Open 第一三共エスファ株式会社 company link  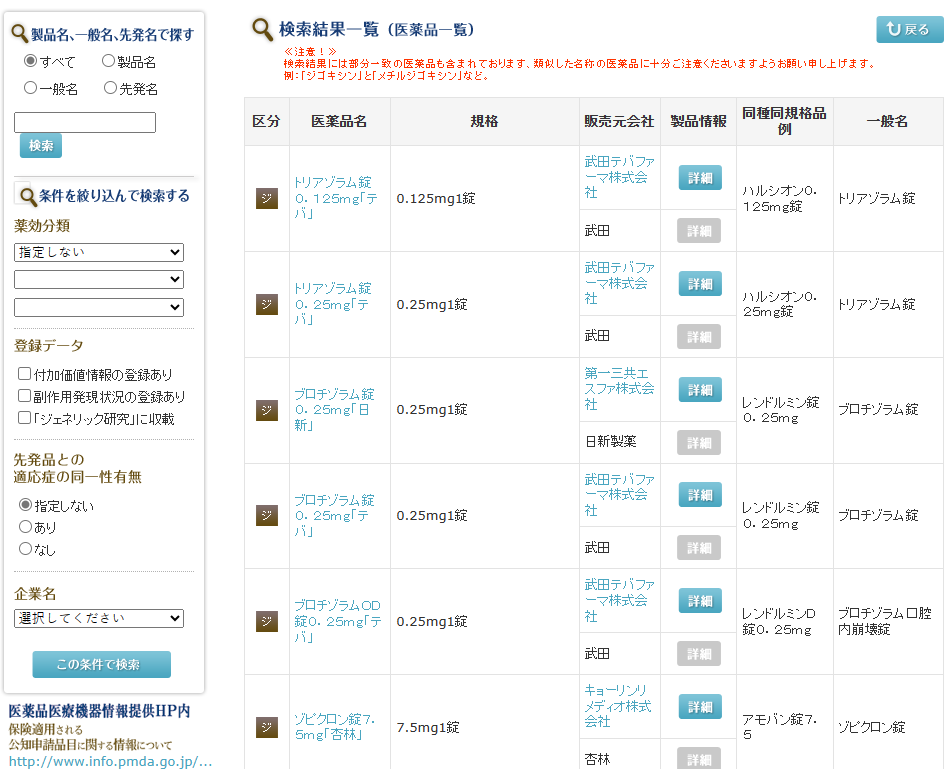tap(619, 389)
